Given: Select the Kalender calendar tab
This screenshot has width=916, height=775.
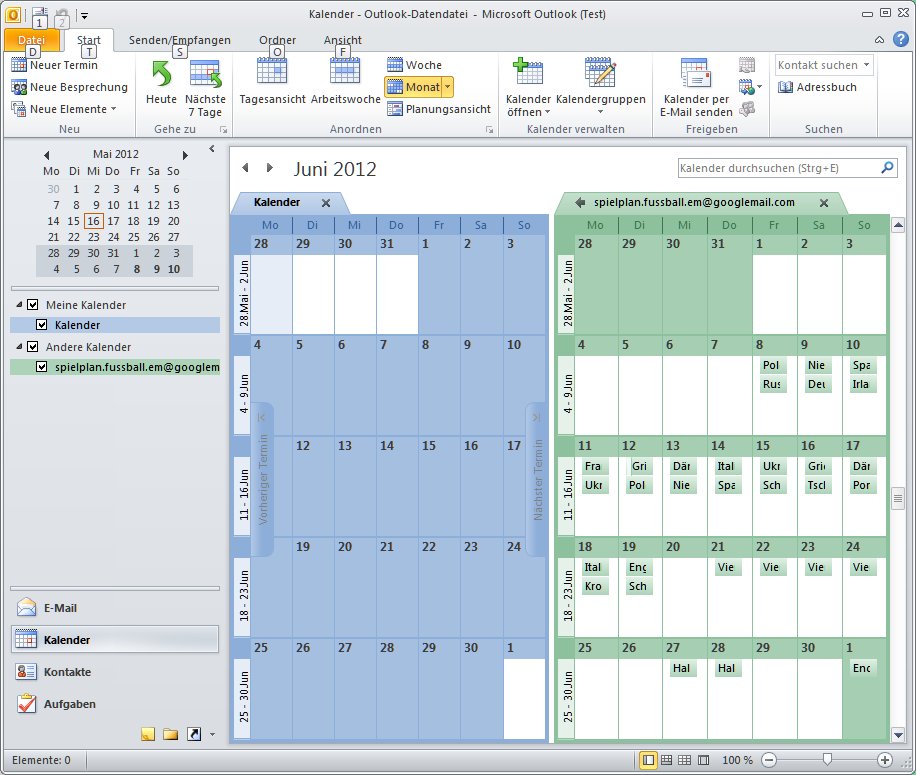Looking at the screenshot, I should pos(277,202).
